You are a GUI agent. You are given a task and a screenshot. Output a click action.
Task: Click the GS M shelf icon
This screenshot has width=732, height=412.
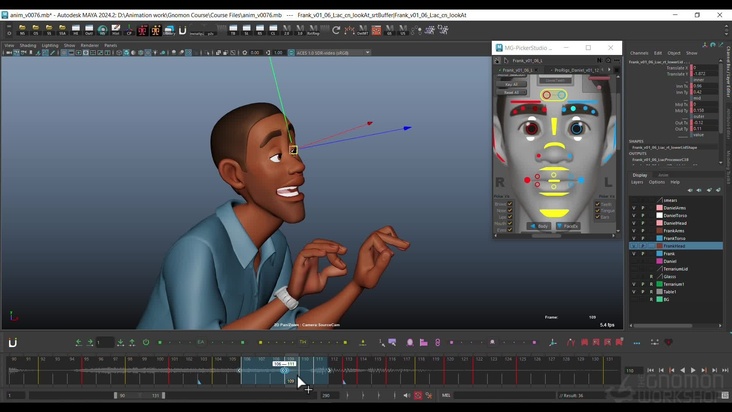pos(389,30)
